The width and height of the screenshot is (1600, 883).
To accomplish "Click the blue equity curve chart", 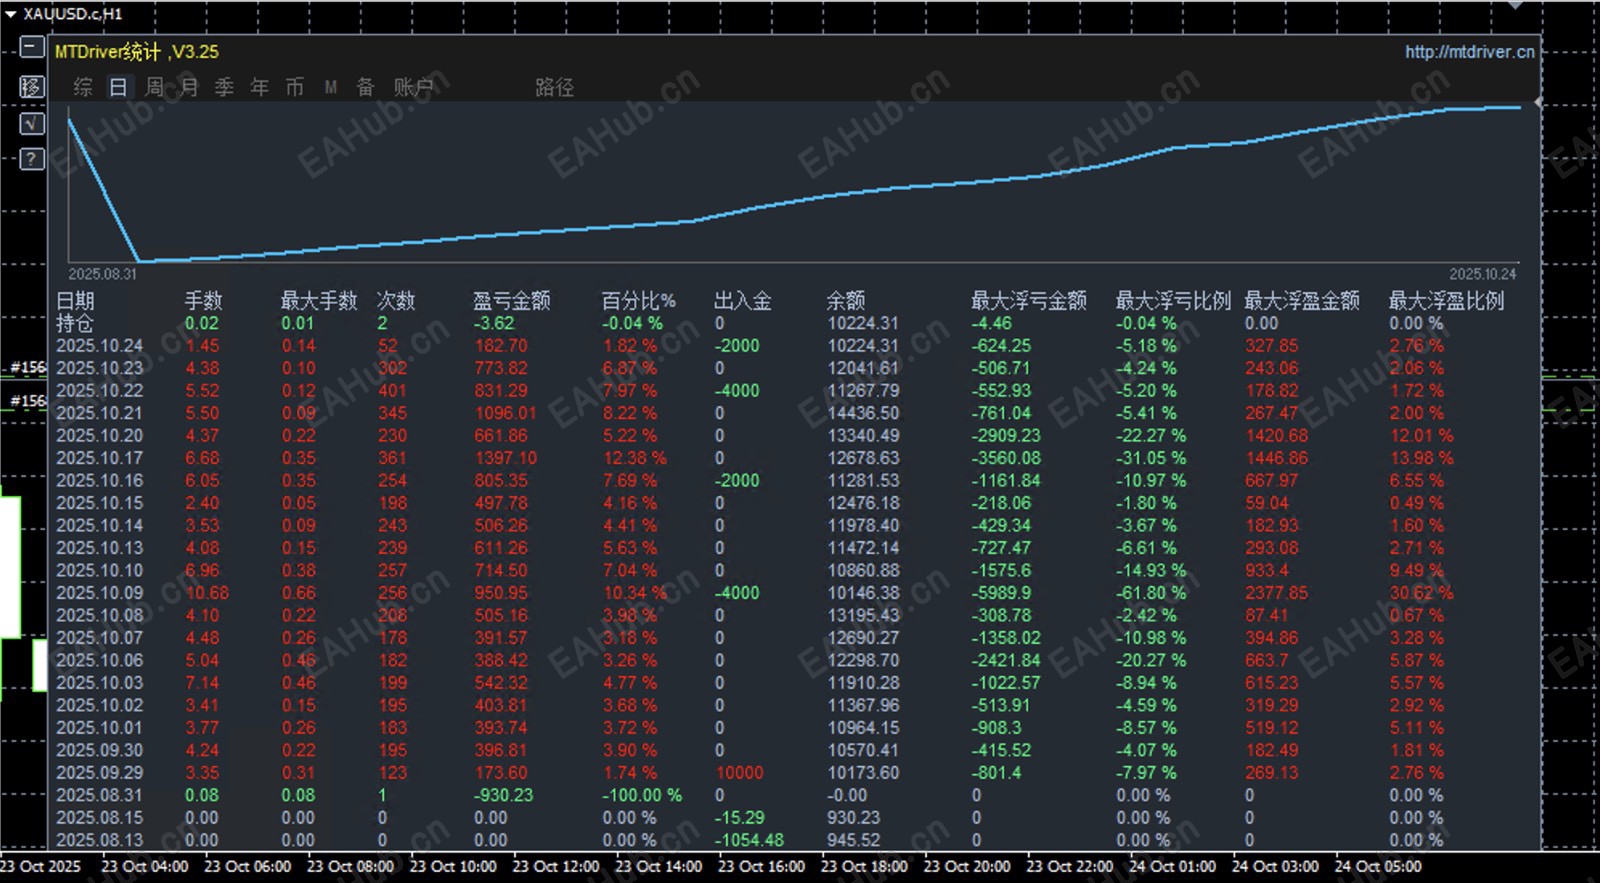I will pos(794,183).
